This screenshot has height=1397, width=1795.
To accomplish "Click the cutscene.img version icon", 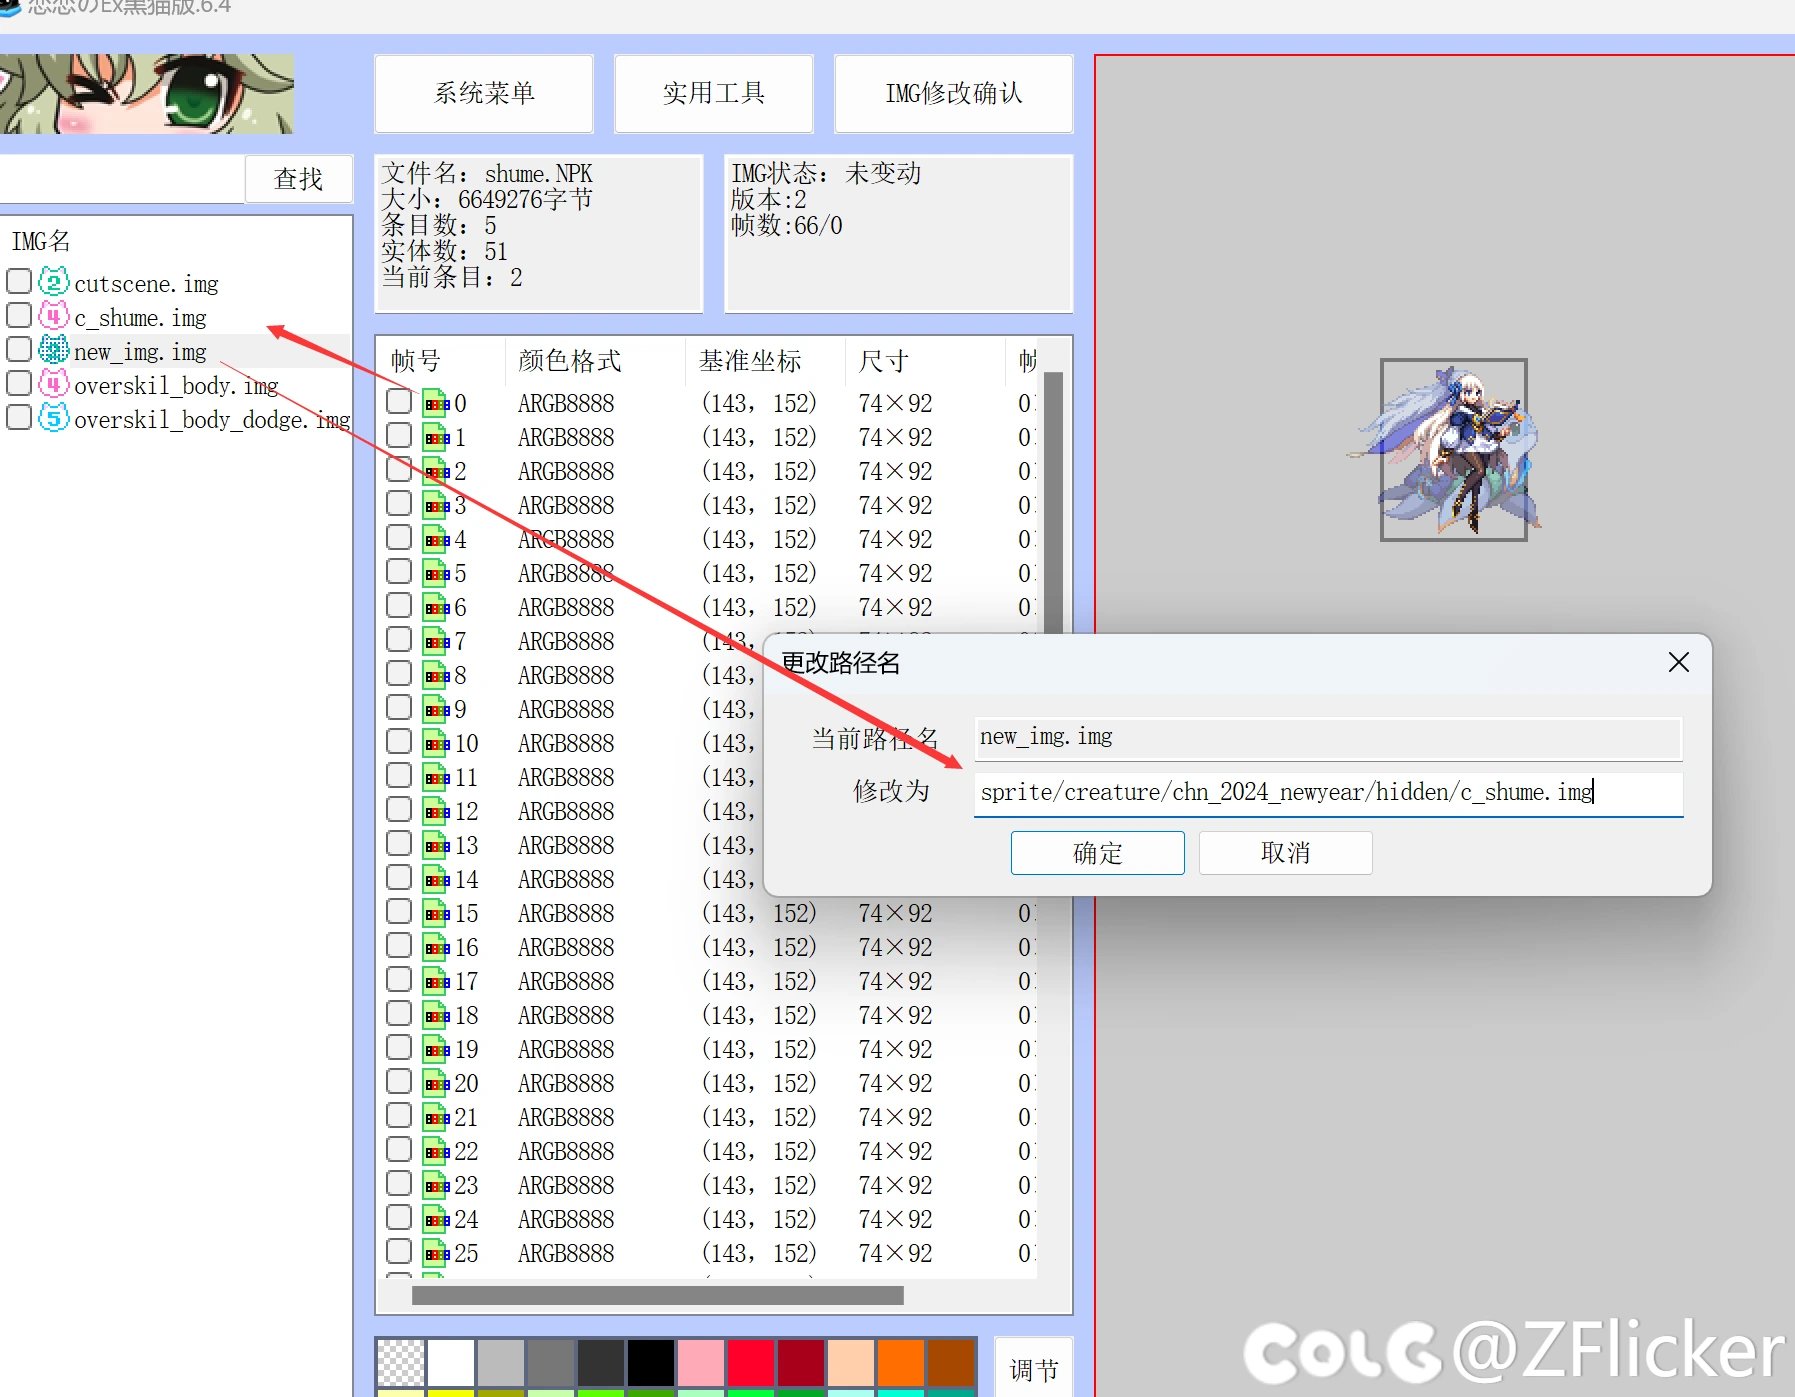I will 53,282.
